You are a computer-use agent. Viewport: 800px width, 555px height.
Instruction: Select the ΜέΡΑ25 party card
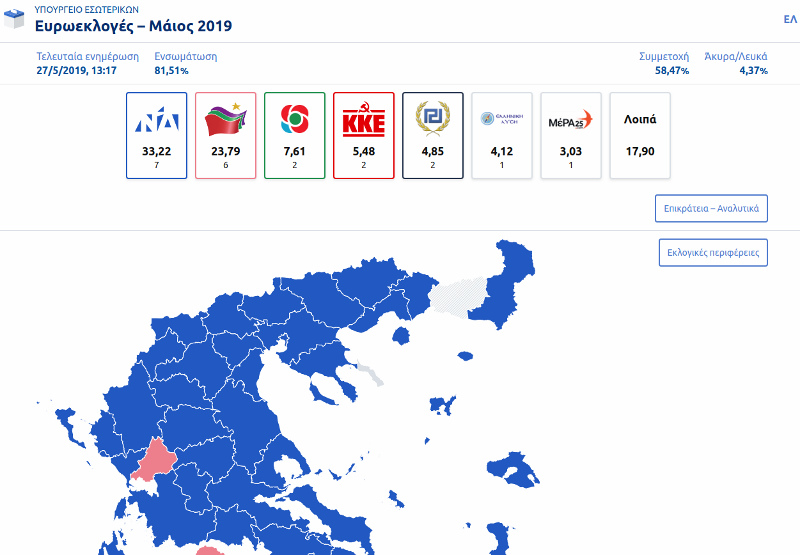(571, 136)
